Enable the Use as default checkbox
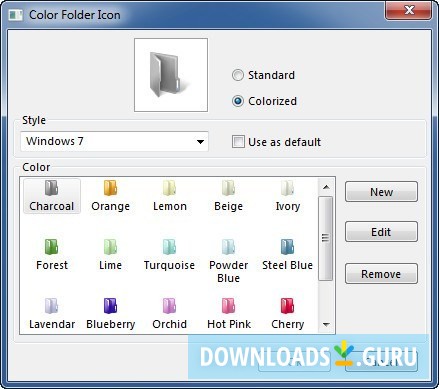Image resolution: width=439 pixels, height=389 pixels. point(238,142)
